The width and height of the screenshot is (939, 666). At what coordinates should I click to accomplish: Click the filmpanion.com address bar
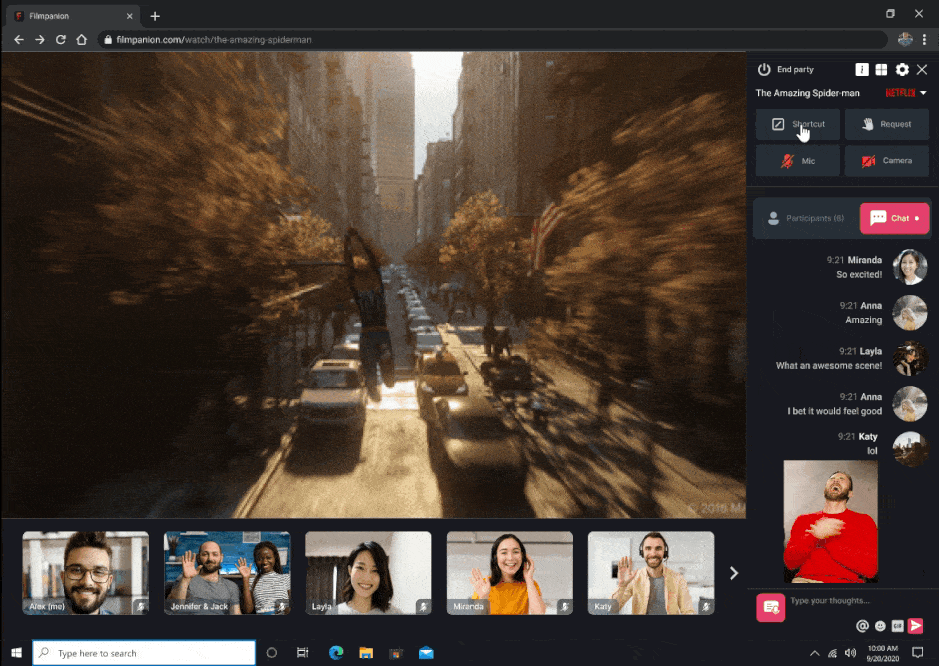click(x=492, y=40)
